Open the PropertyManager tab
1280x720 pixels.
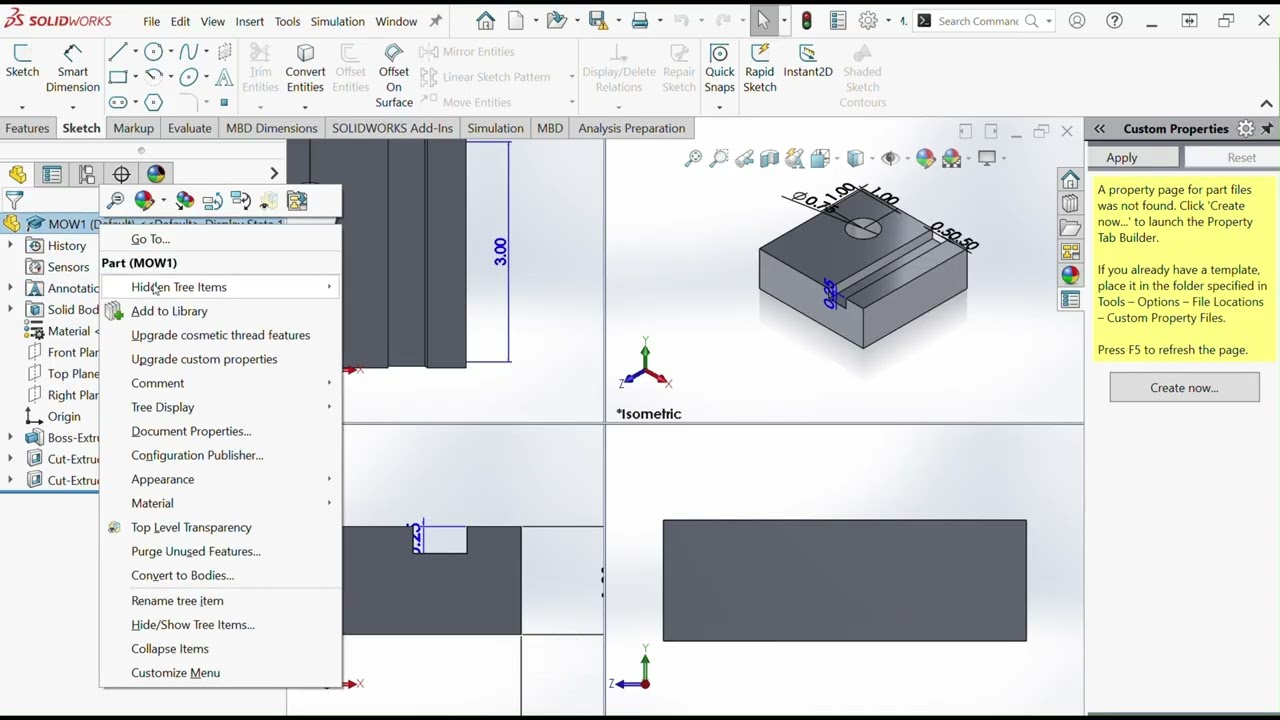[x=52, y=174]
